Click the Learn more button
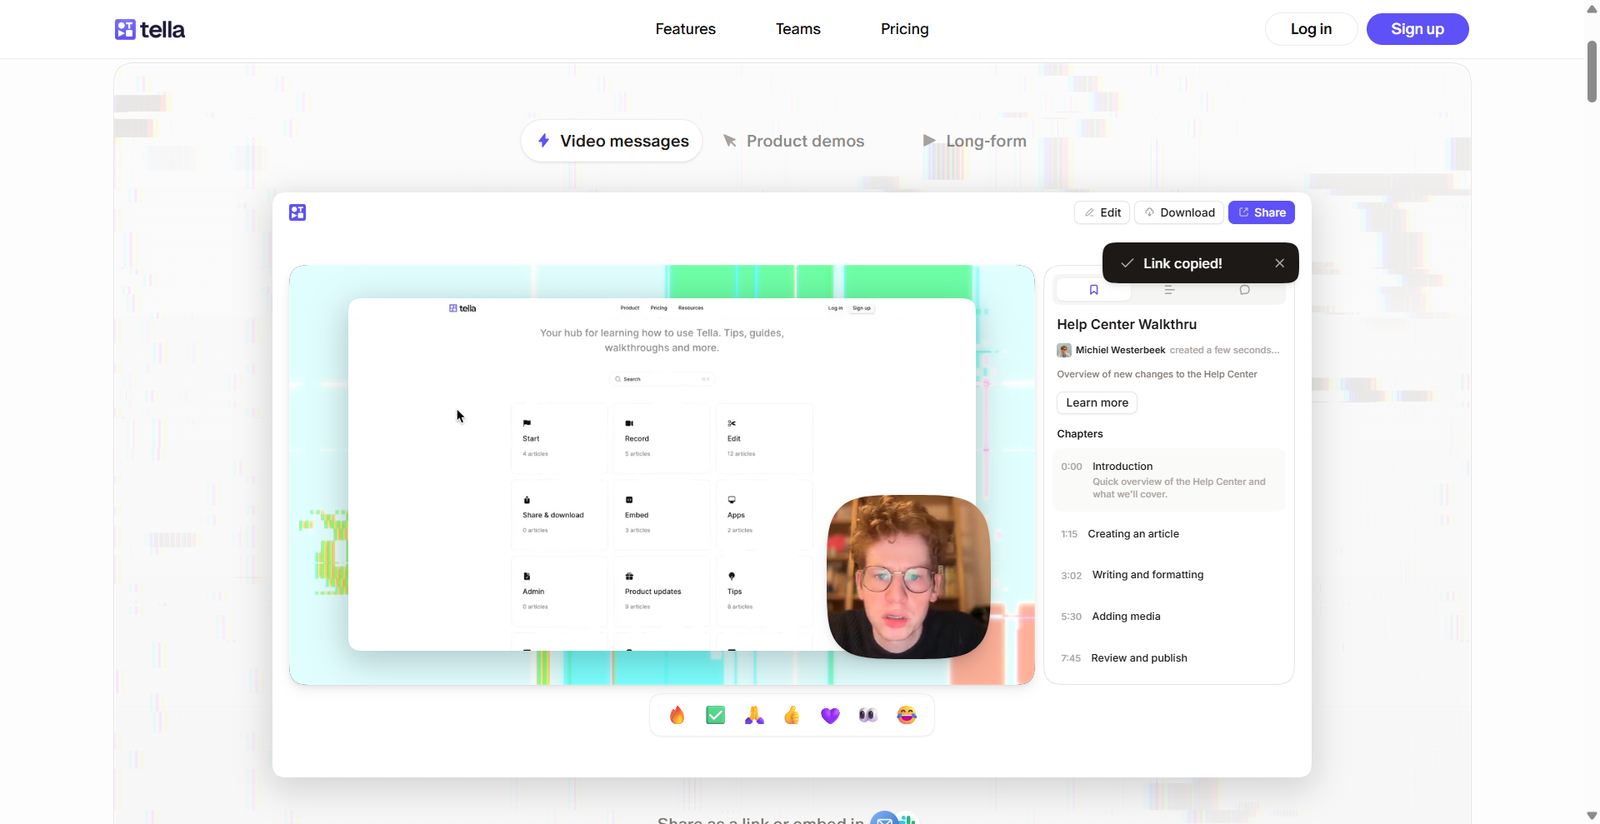 pyautogui.click(x=1097, y=403)
